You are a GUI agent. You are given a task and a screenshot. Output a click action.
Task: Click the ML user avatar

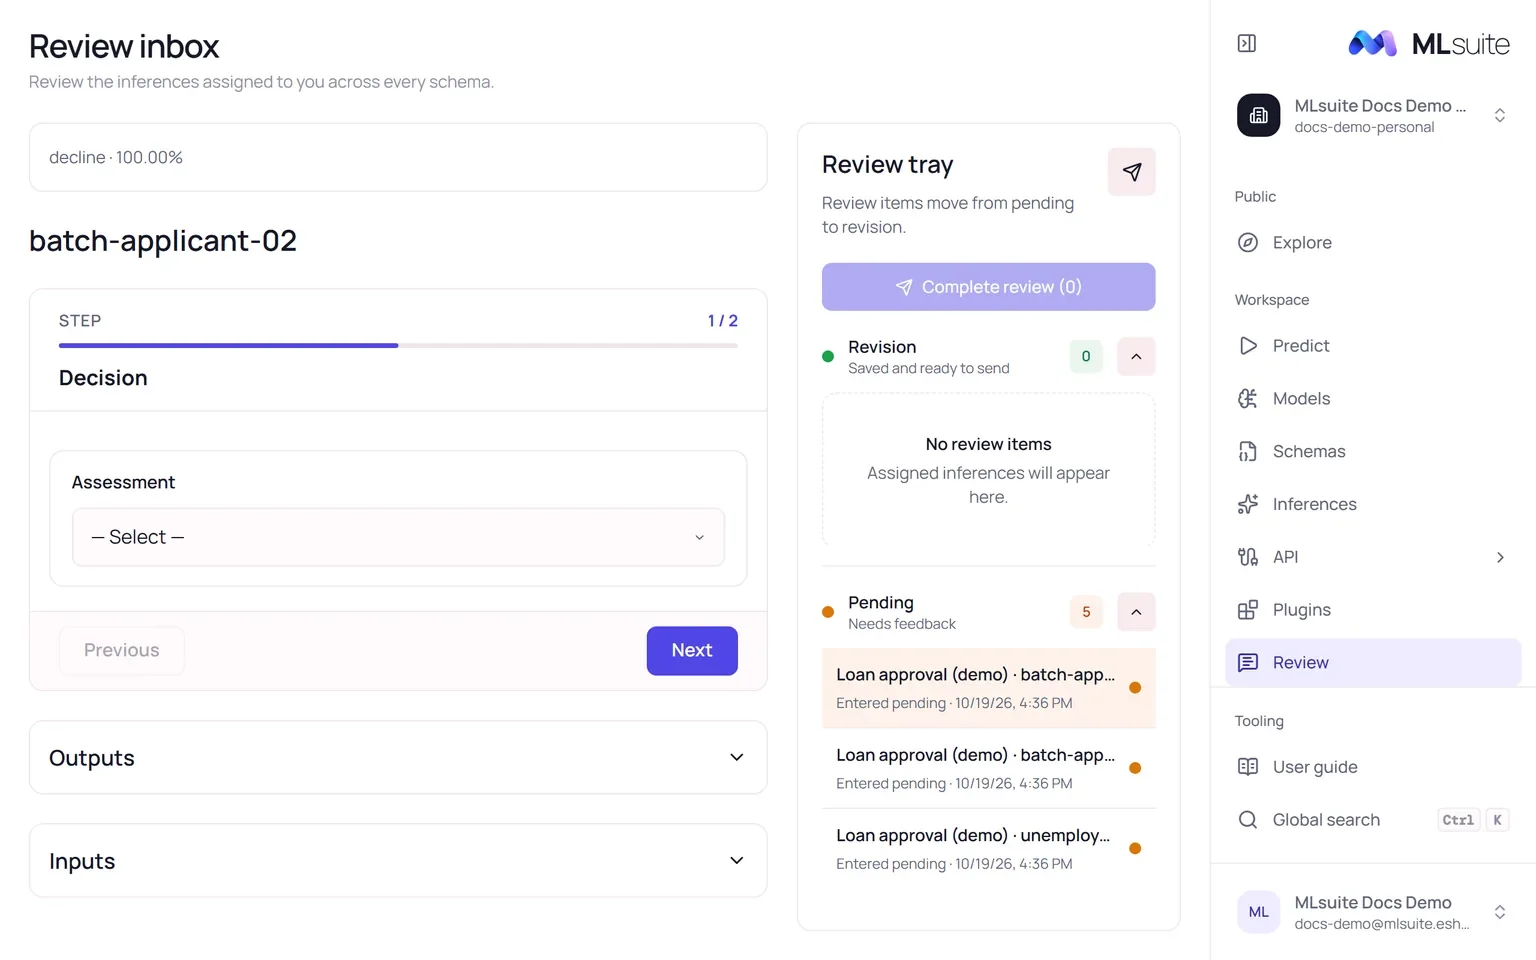(x=1258, y=912)
